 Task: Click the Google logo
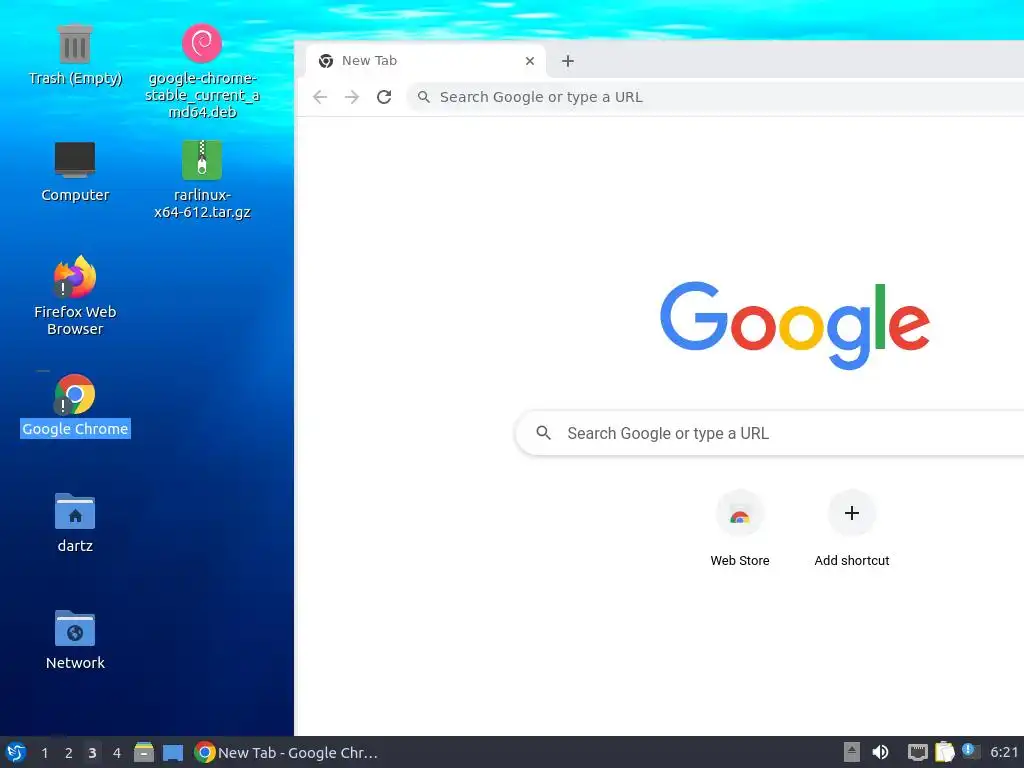[795, 325]
